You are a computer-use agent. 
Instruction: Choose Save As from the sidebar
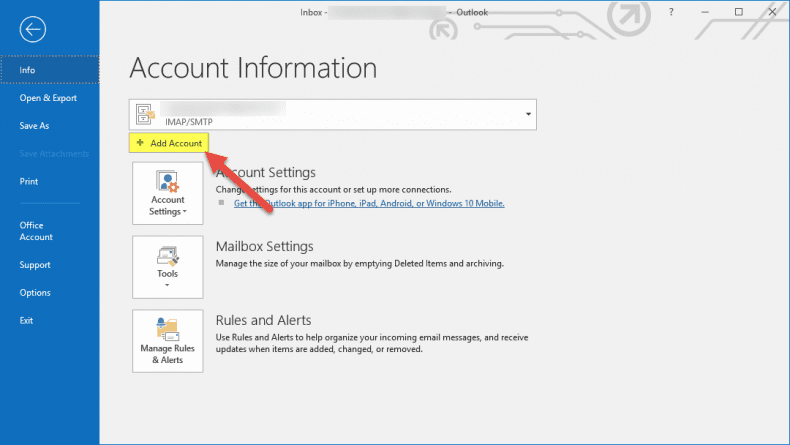pos(34,126)
